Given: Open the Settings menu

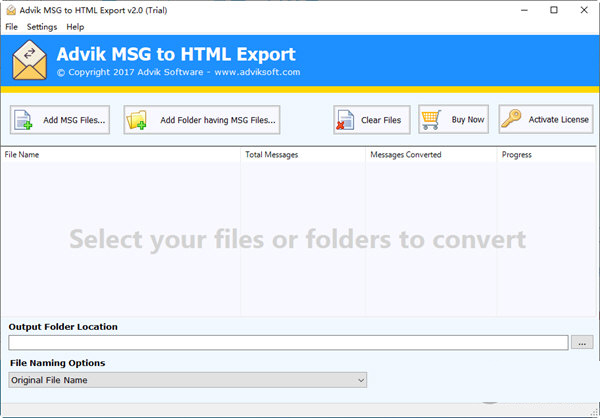Looking at the screenshot, I should coord(42,27).
